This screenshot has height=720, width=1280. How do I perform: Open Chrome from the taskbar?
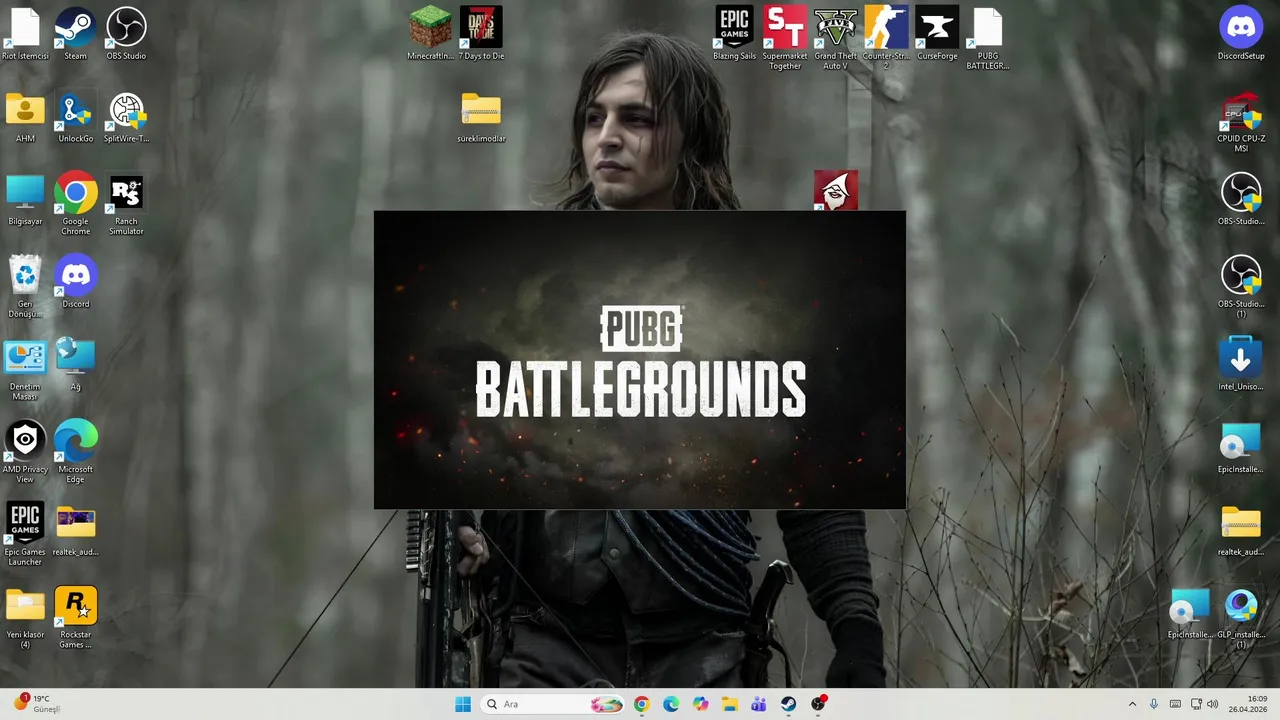[x=641, y=704]
